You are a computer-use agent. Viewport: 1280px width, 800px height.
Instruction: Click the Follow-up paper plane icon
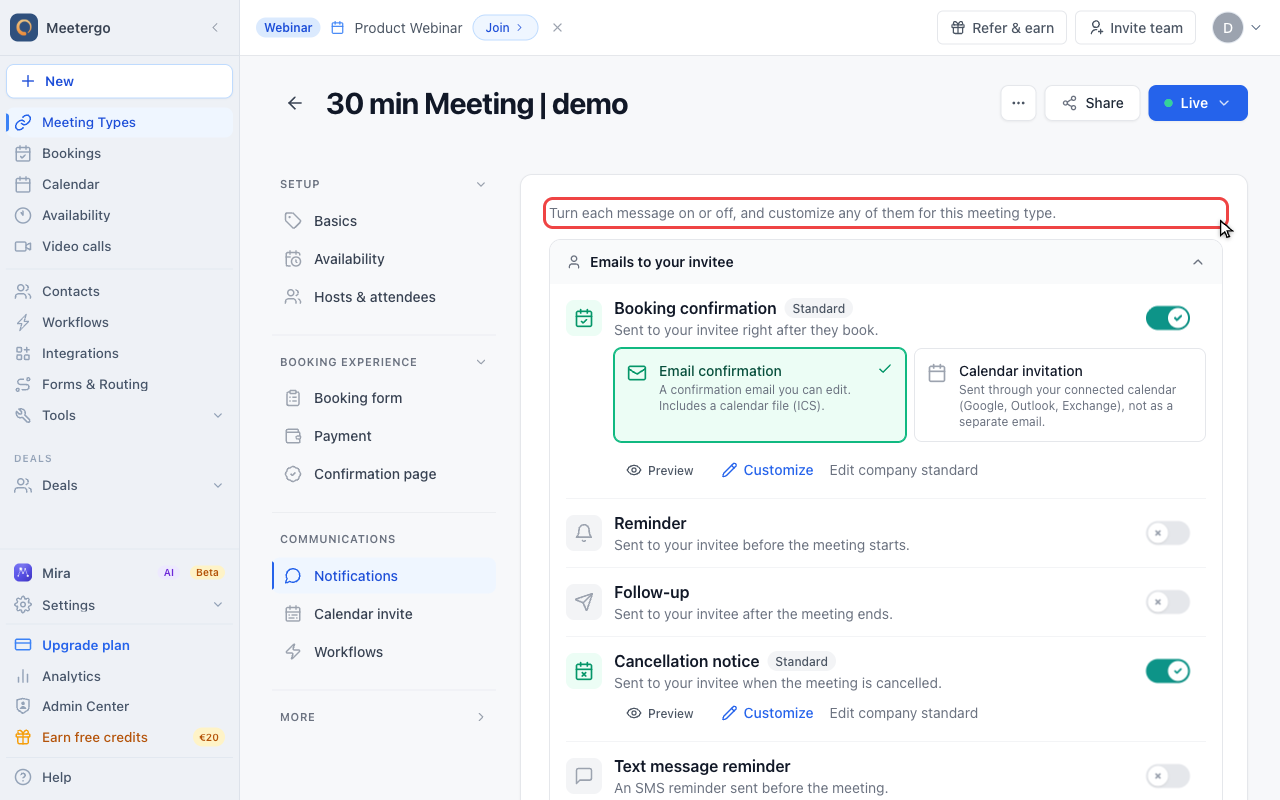tap(584, 602)
